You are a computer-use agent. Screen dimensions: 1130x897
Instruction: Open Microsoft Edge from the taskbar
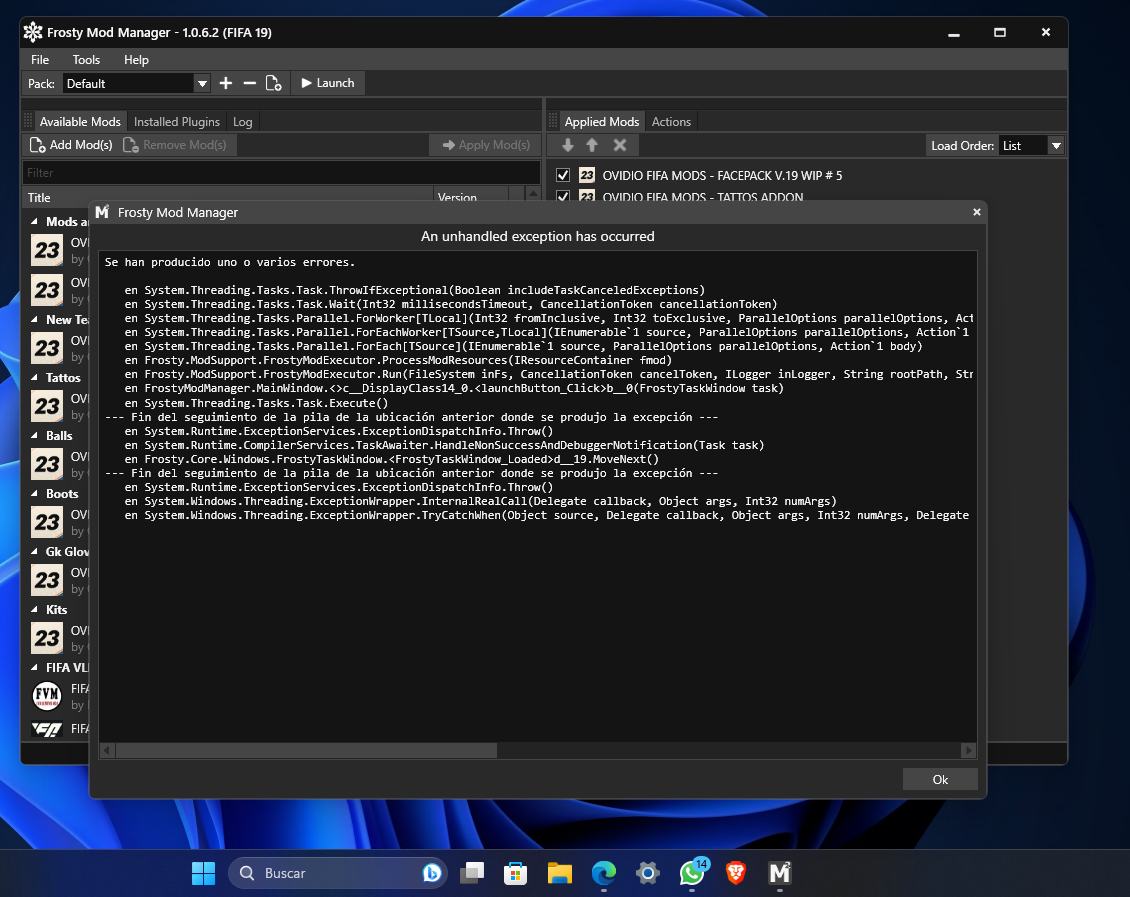(604, 873)
